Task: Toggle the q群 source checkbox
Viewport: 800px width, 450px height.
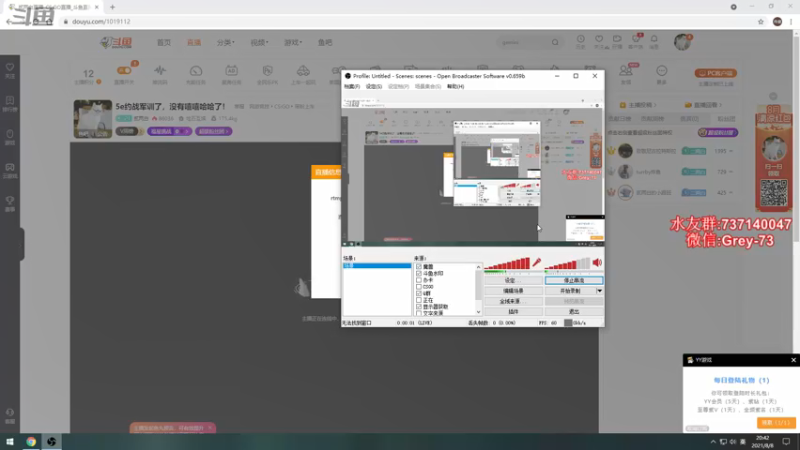Action: (419, 293)
